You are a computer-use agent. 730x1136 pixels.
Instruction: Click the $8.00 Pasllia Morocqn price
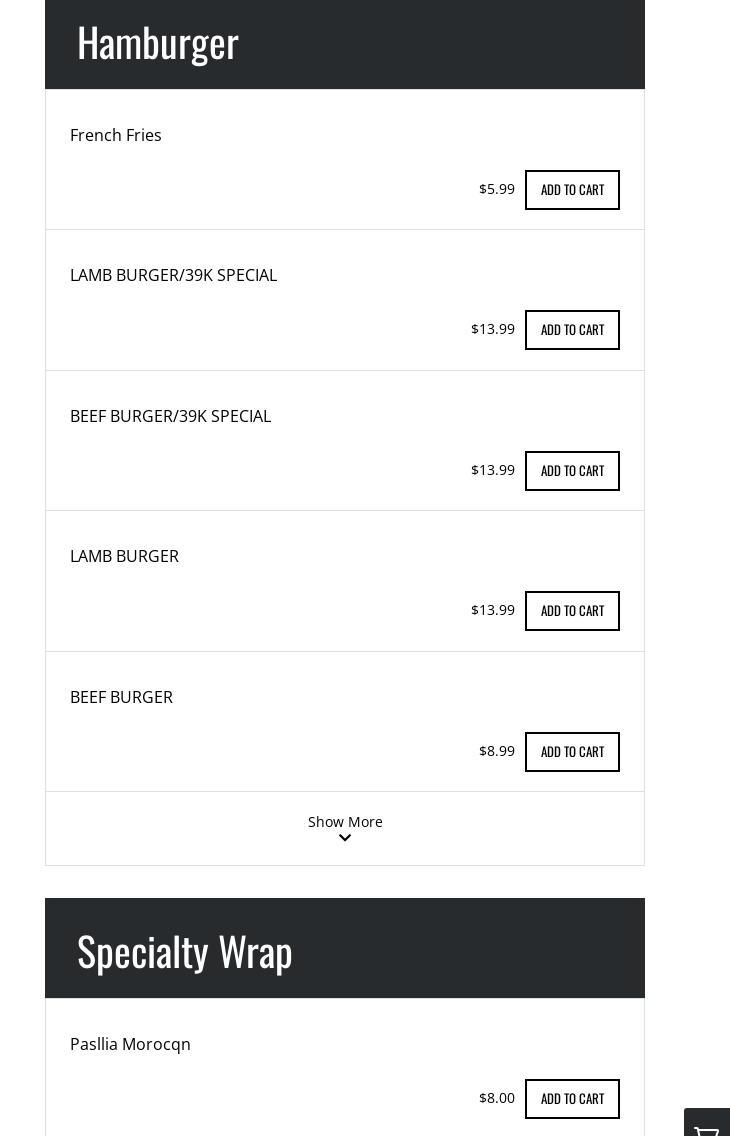[497, 1098]
